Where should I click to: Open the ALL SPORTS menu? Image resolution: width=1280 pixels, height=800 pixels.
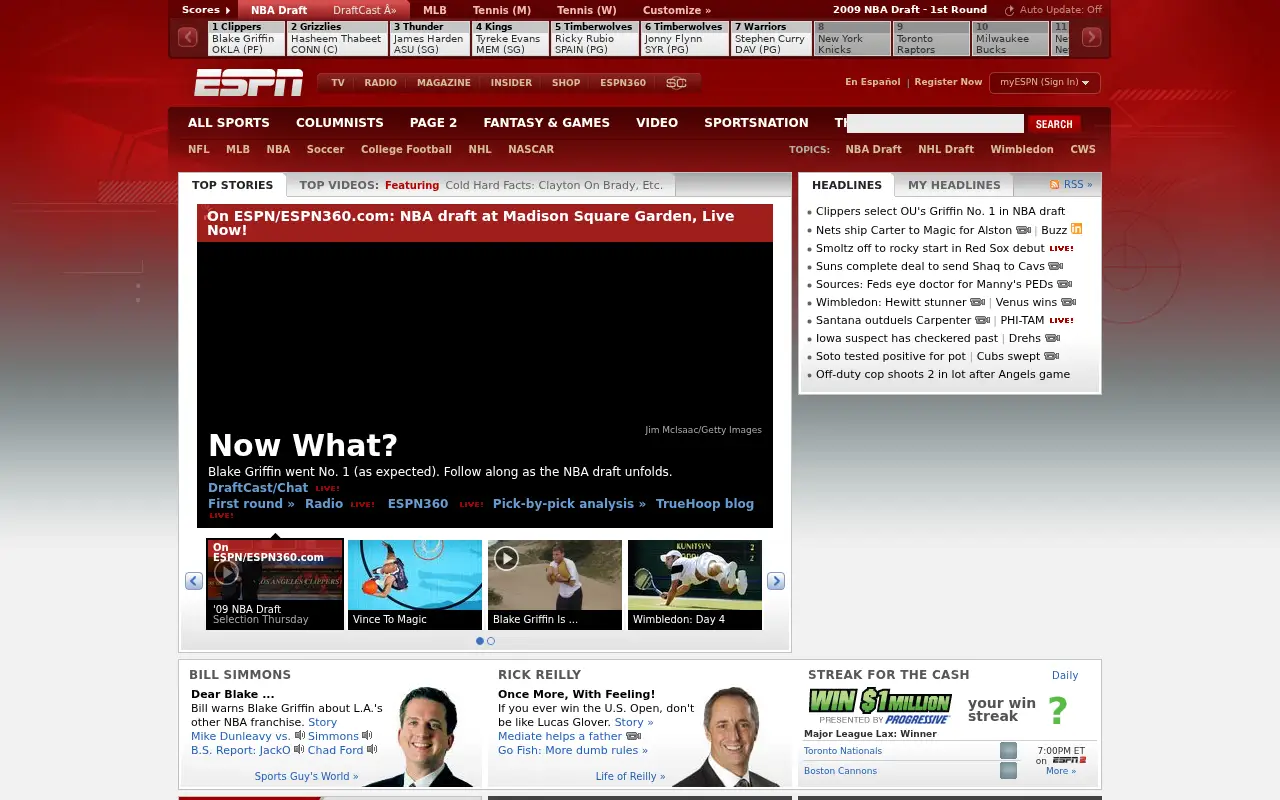(x=229, y=123)
